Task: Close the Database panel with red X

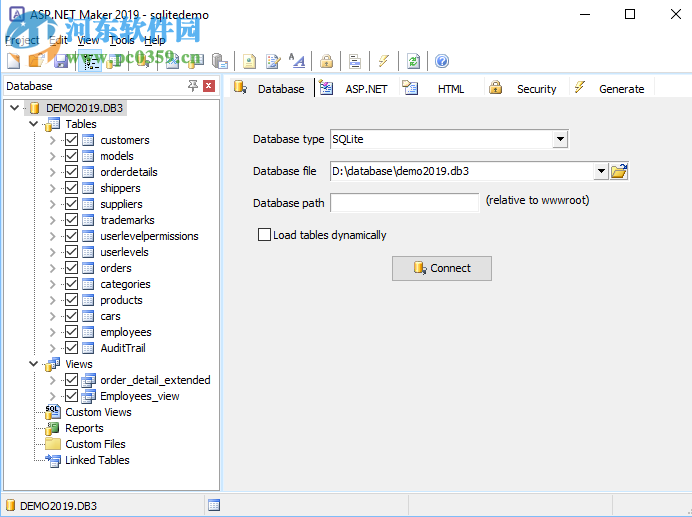Action: point(209,86)
